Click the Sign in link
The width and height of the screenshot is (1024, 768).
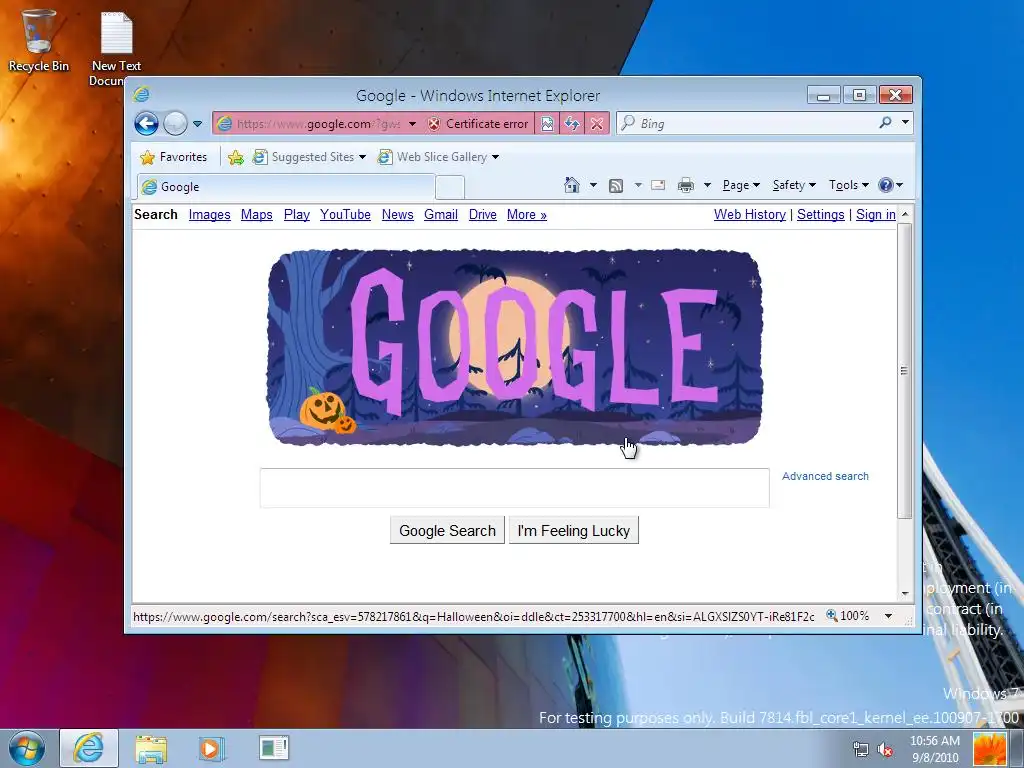[x=876, y=215]
